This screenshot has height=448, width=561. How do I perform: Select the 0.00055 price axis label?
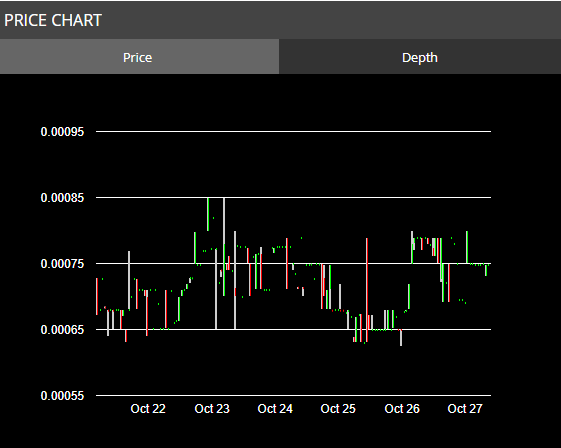pyautogui.click(x=62, y=396)
